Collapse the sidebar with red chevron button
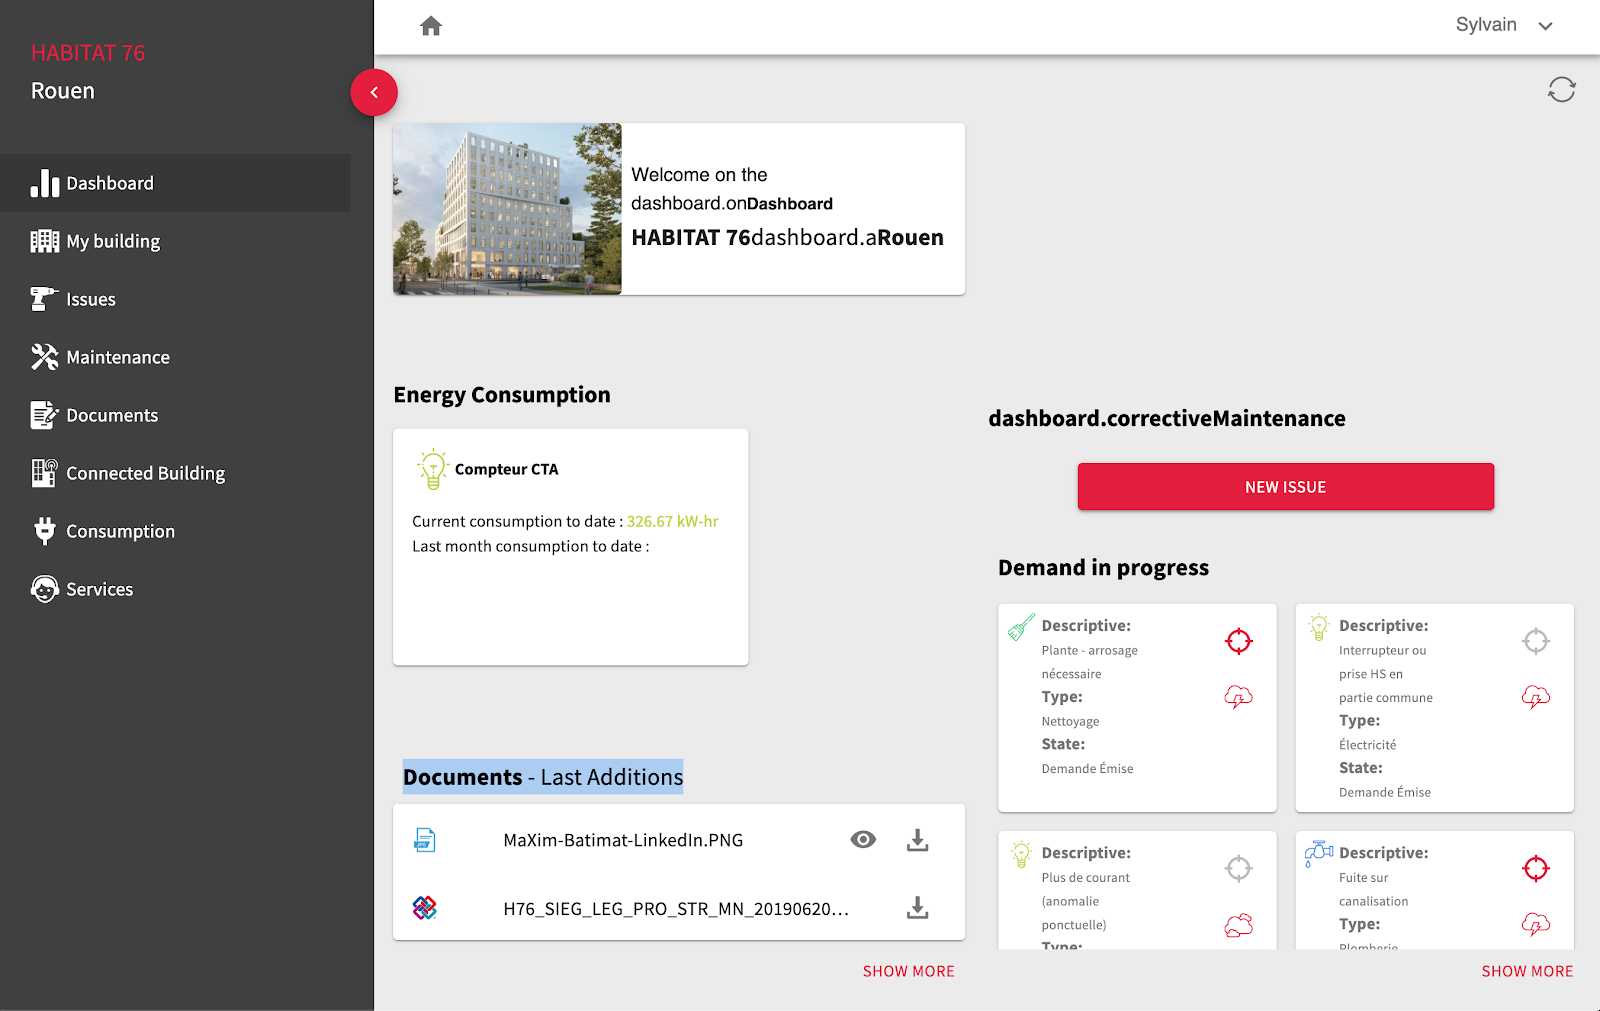1600x1011 pixels. click(x=374, y=92)
